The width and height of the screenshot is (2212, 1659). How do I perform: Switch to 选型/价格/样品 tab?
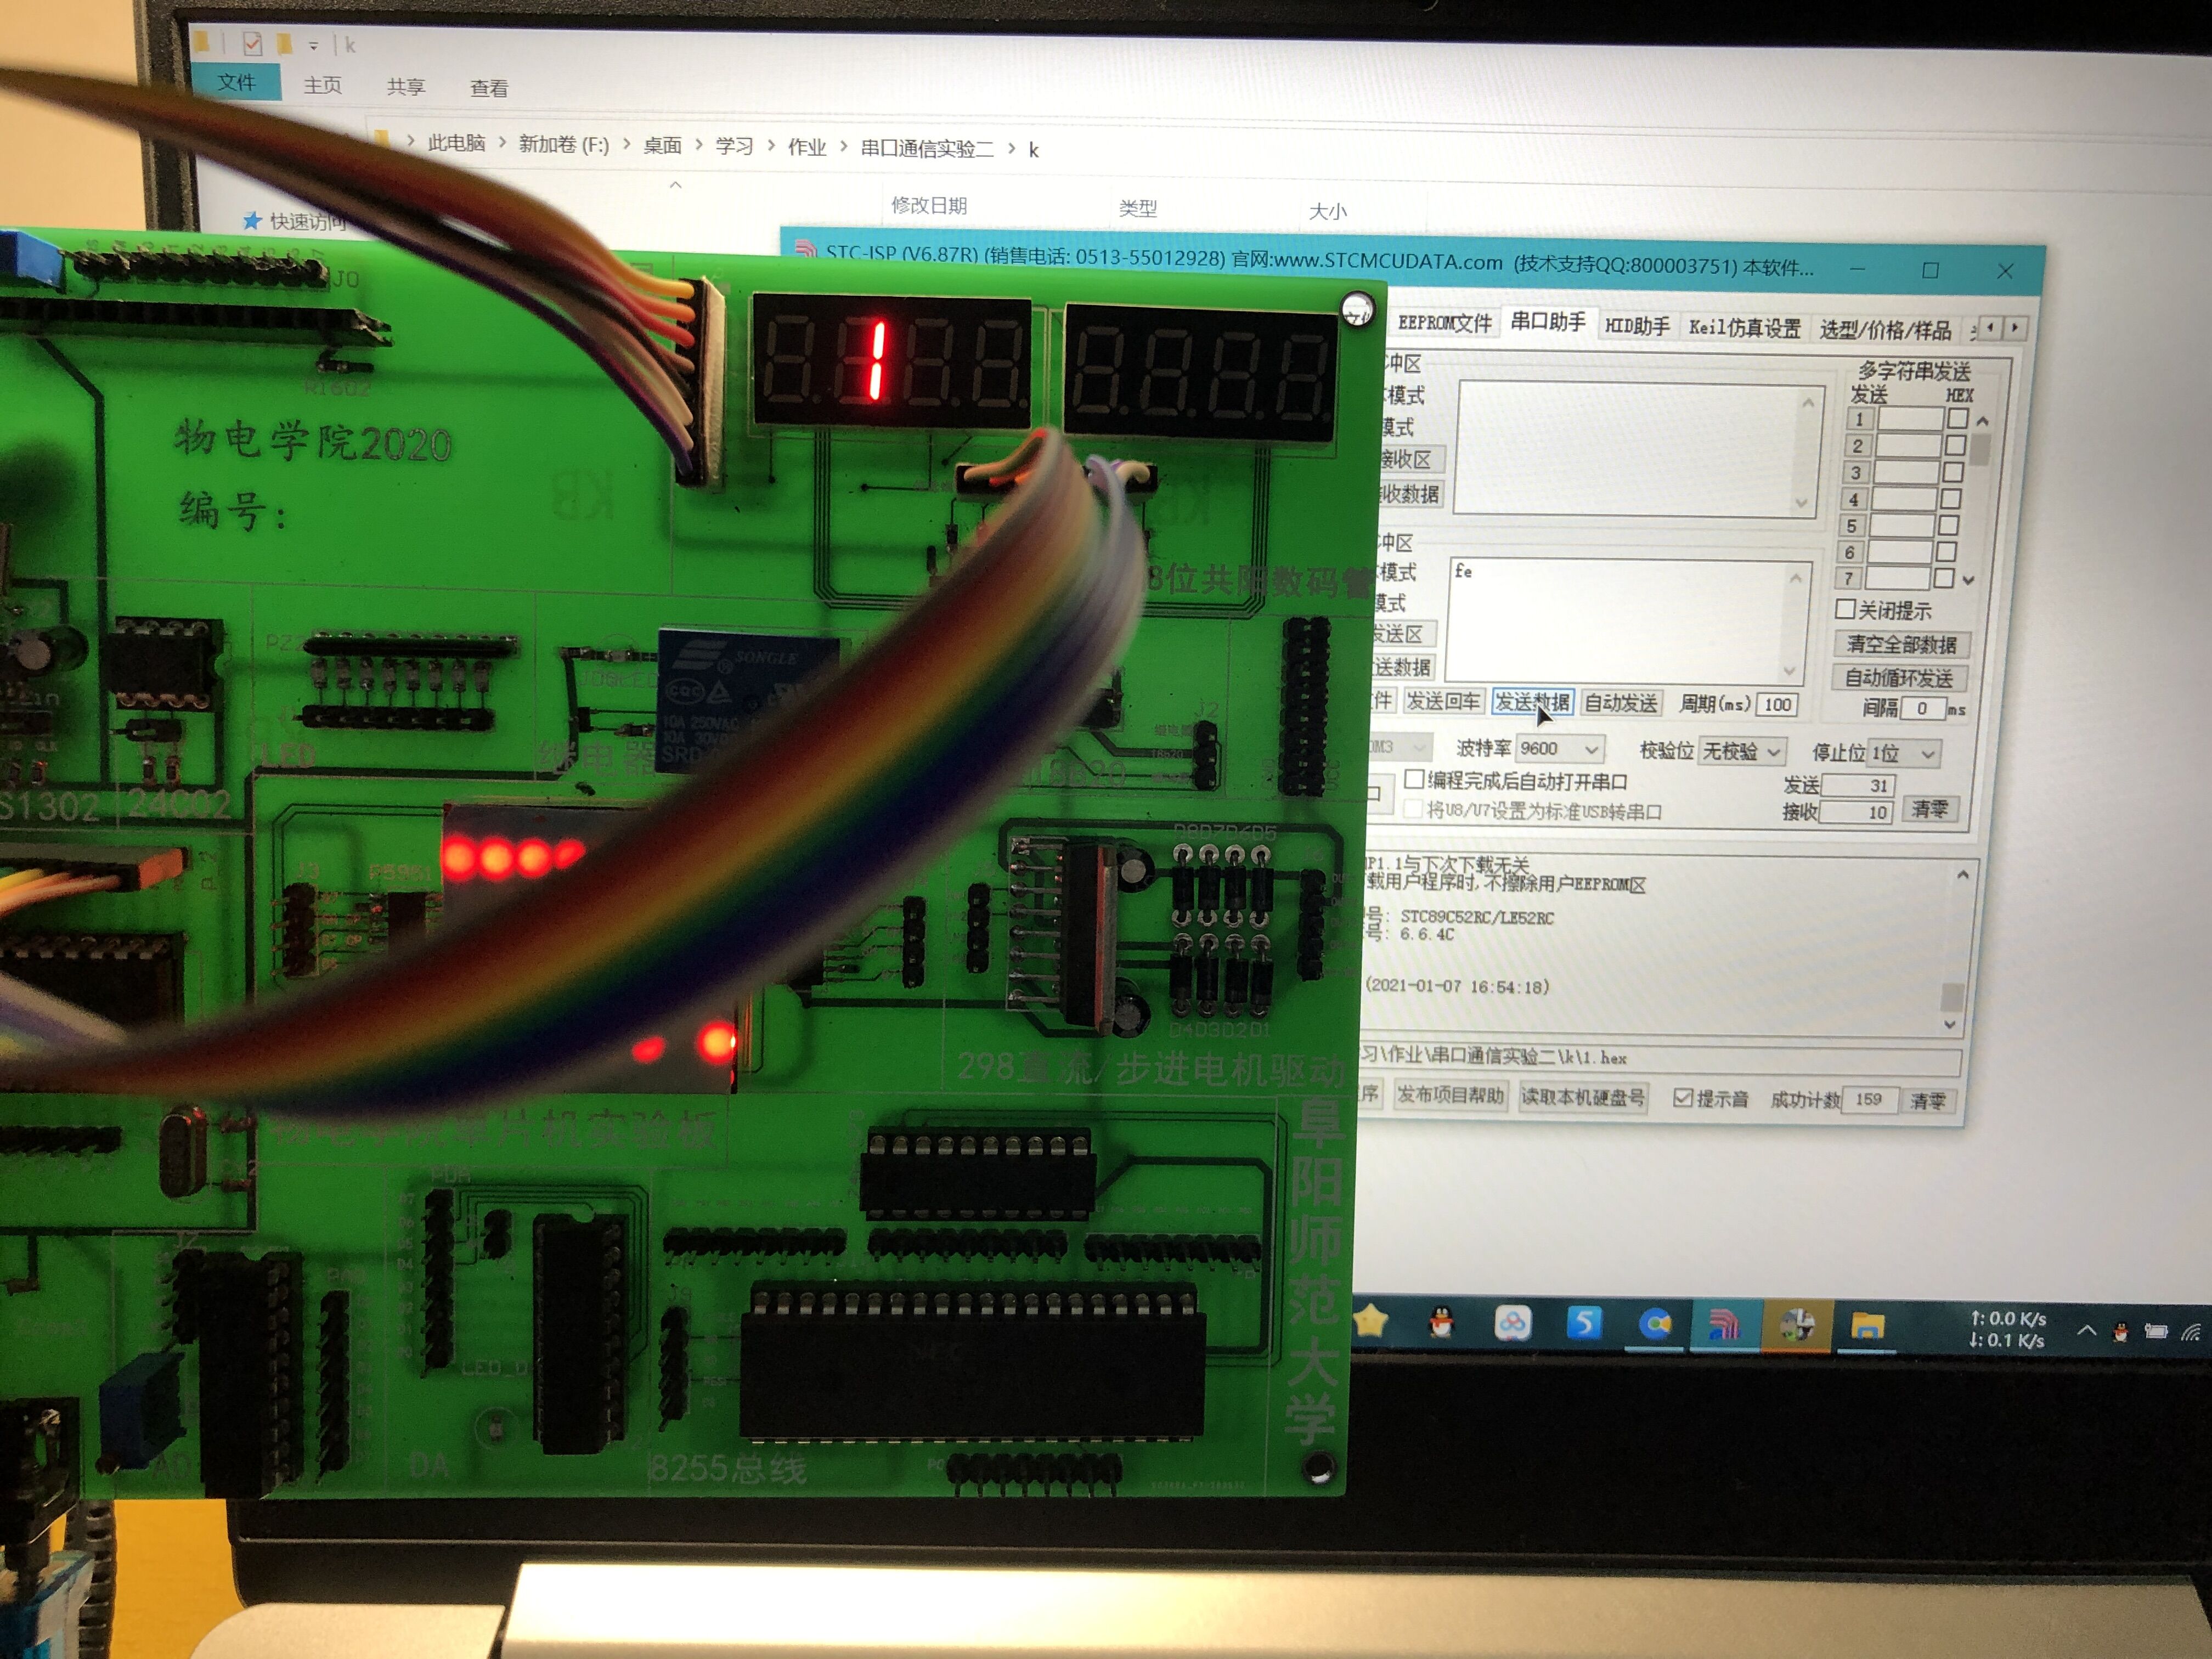pyautogui.click(x=1885, y=330)
